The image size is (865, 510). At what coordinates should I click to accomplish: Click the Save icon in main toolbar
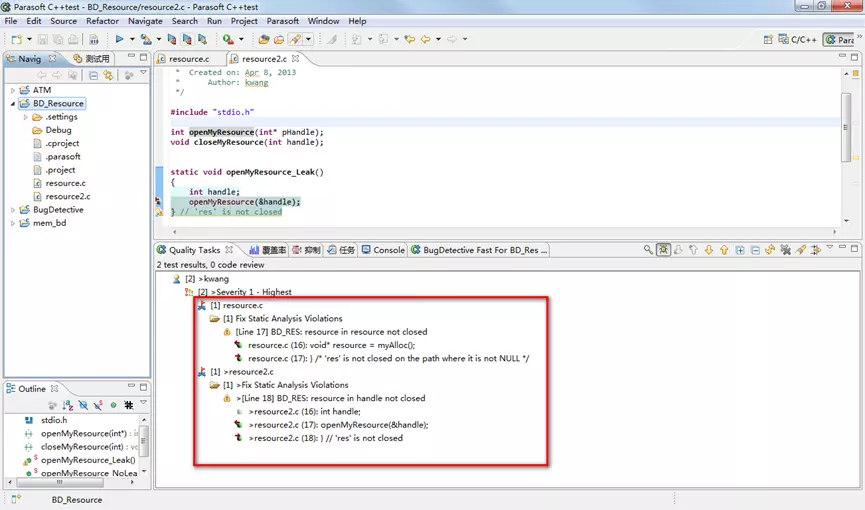(x=44, y=39)
